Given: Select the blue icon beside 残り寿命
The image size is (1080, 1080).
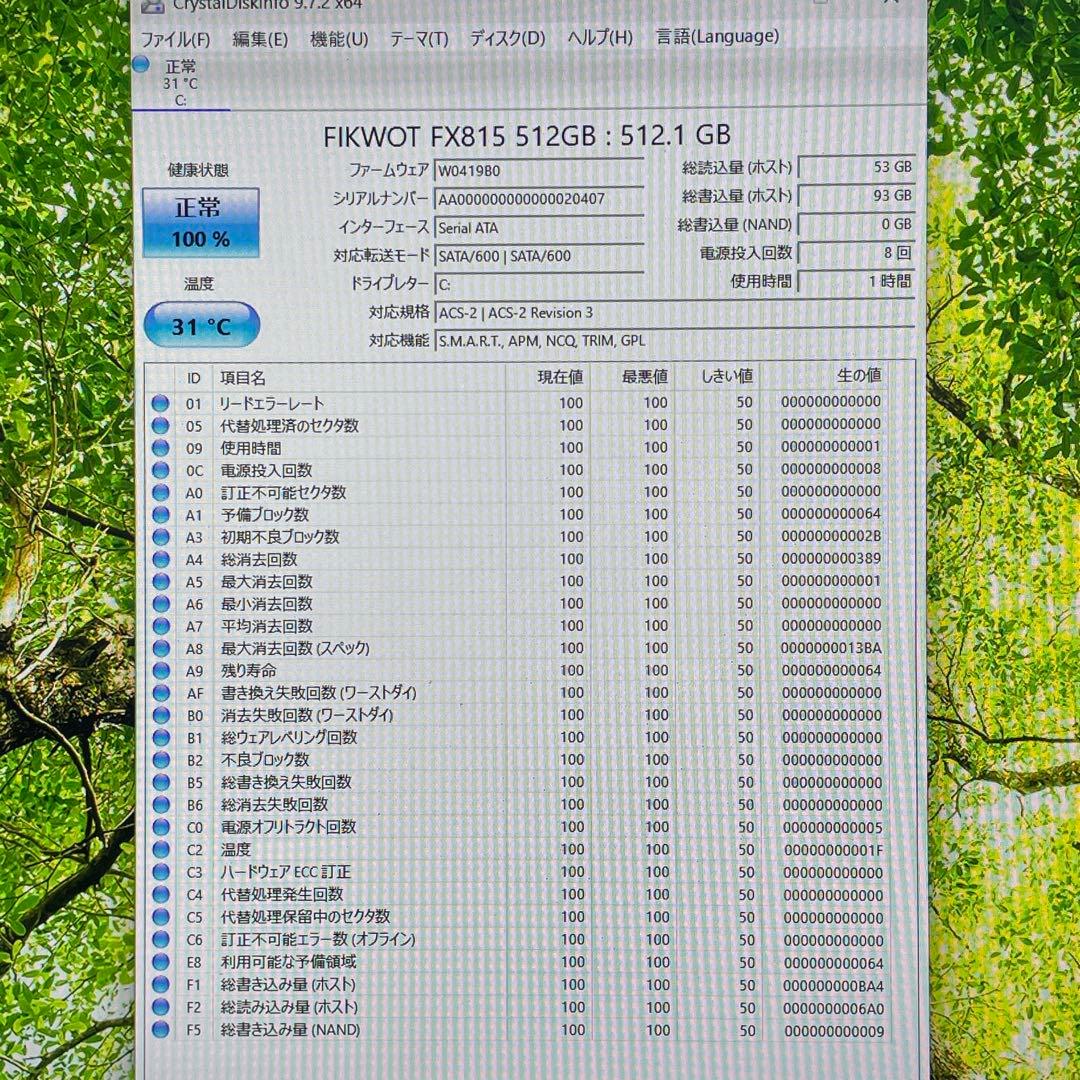Looking at the screenshot, I should point(160,670).
